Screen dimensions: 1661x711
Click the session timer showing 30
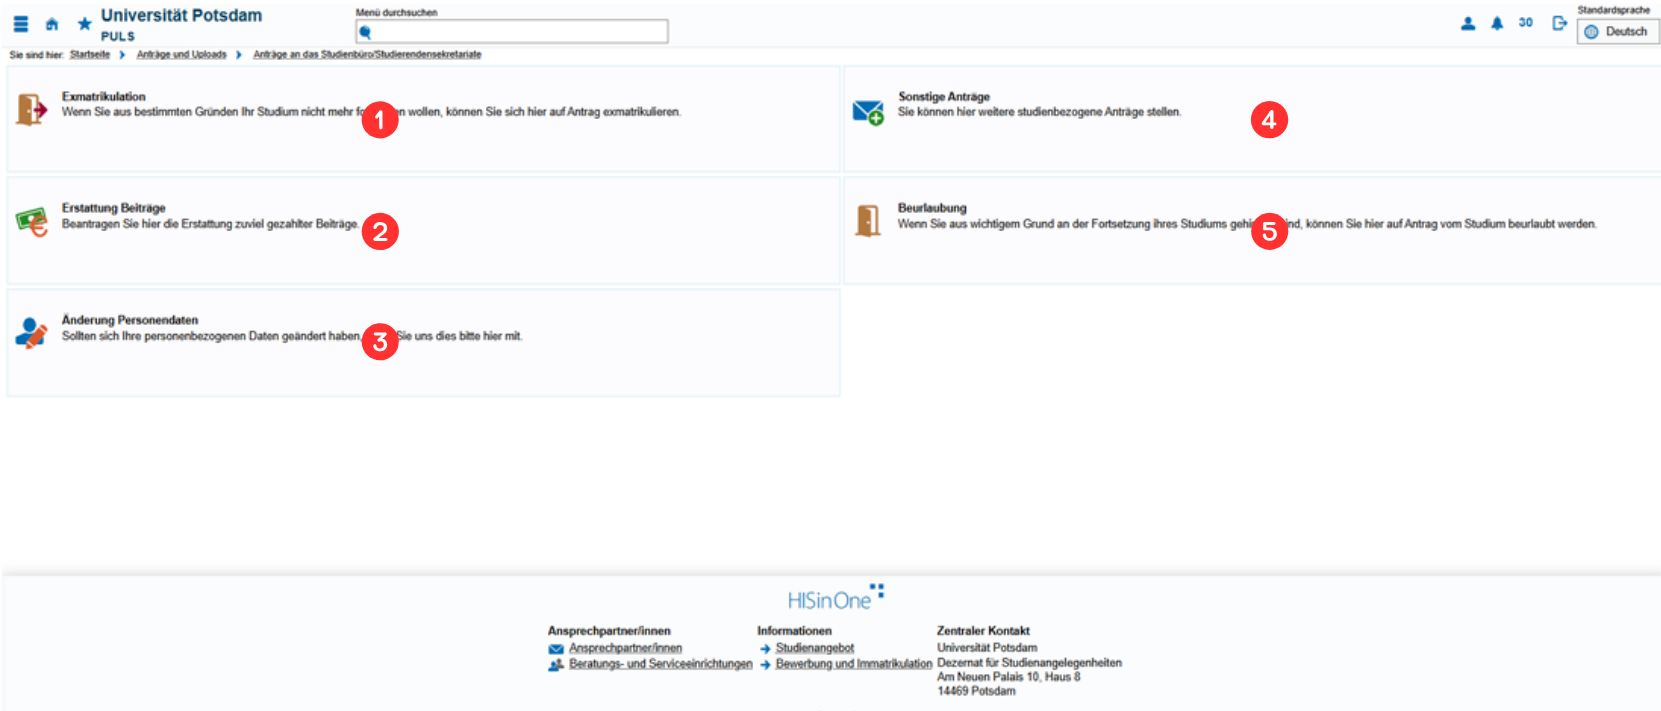point(1525,23)
